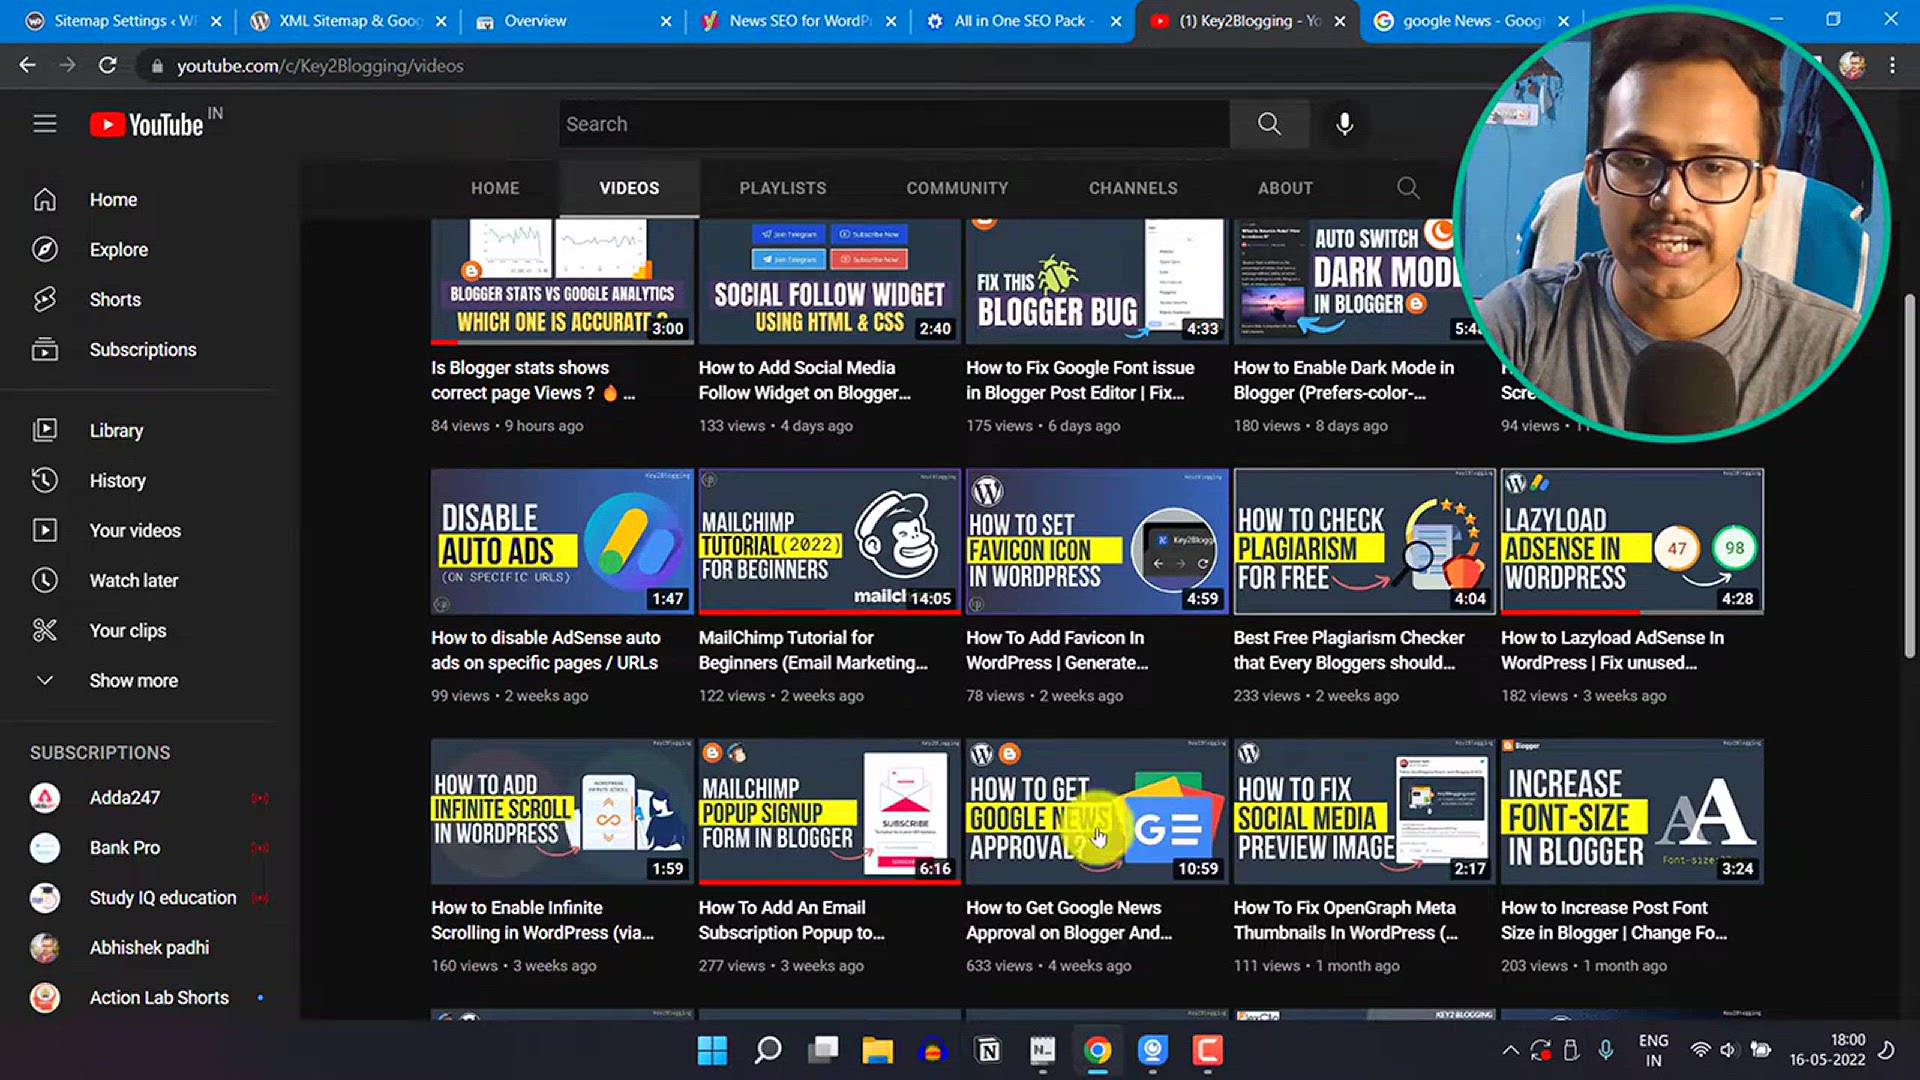
Task: Switch to the PLAYLISTS tab
Action: [x=783, y=188]
